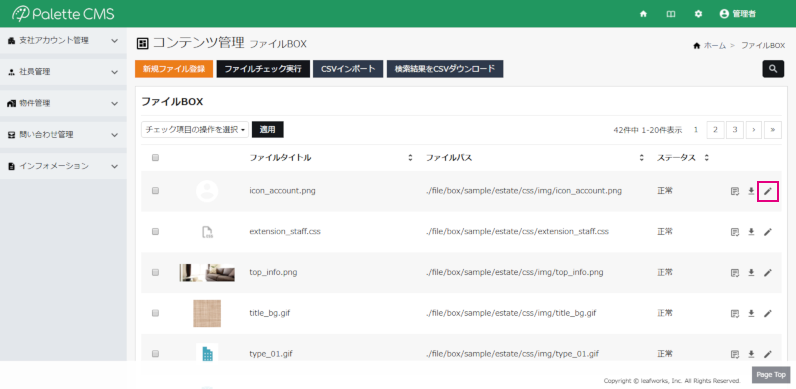This screenshot has height=389, width=796.
Task: Edit type_01.gif with pencil icon
Action: (768, 353)
